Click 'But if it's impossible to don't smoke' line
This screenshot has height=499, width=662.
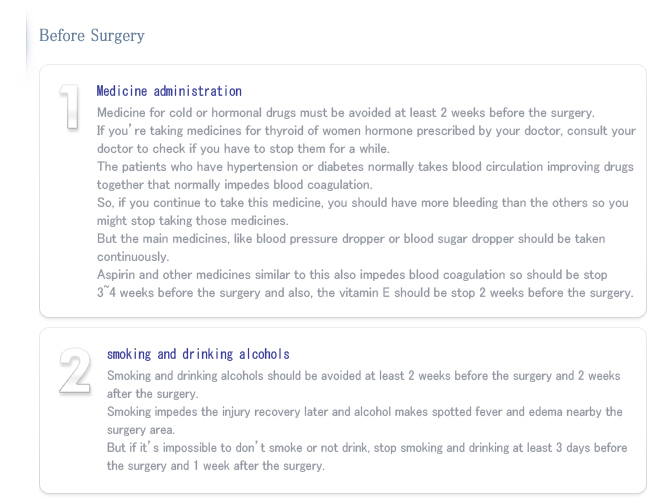click(x=367, y=448)
